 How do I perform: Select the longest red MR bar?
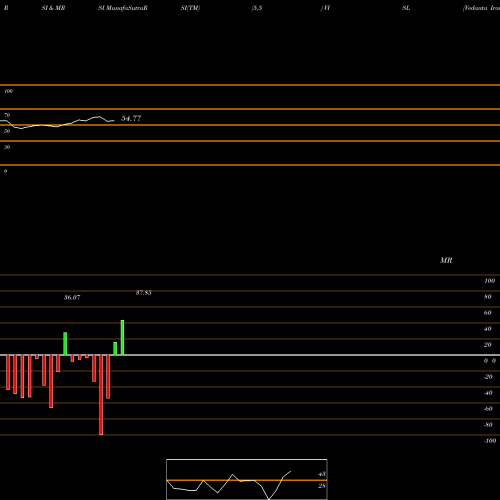click(x=101, y=395)
